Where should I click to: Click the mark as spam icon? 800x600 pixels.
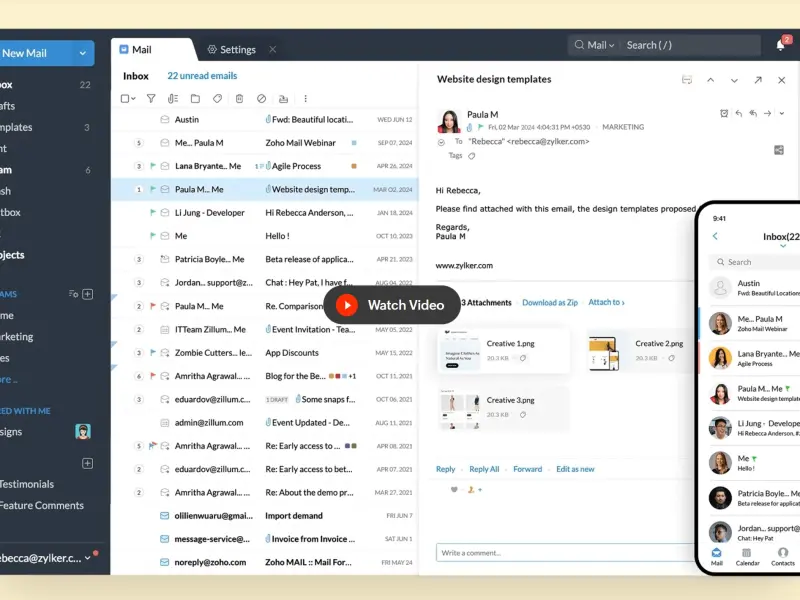click(x=261, y=99)
